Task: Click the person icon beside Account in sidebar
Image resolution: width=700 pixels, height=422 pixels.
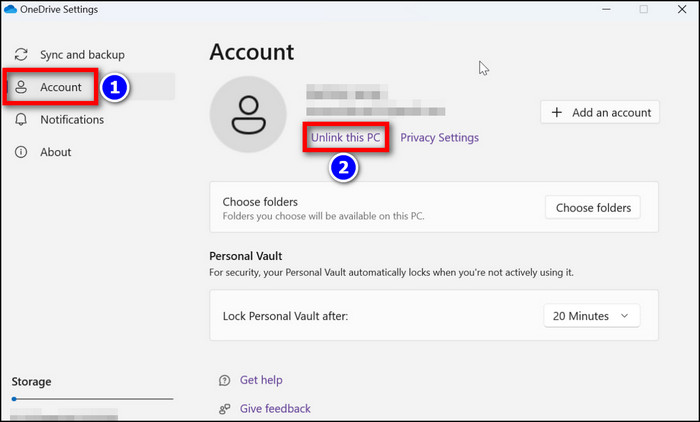Action: (x=21, y=87)
